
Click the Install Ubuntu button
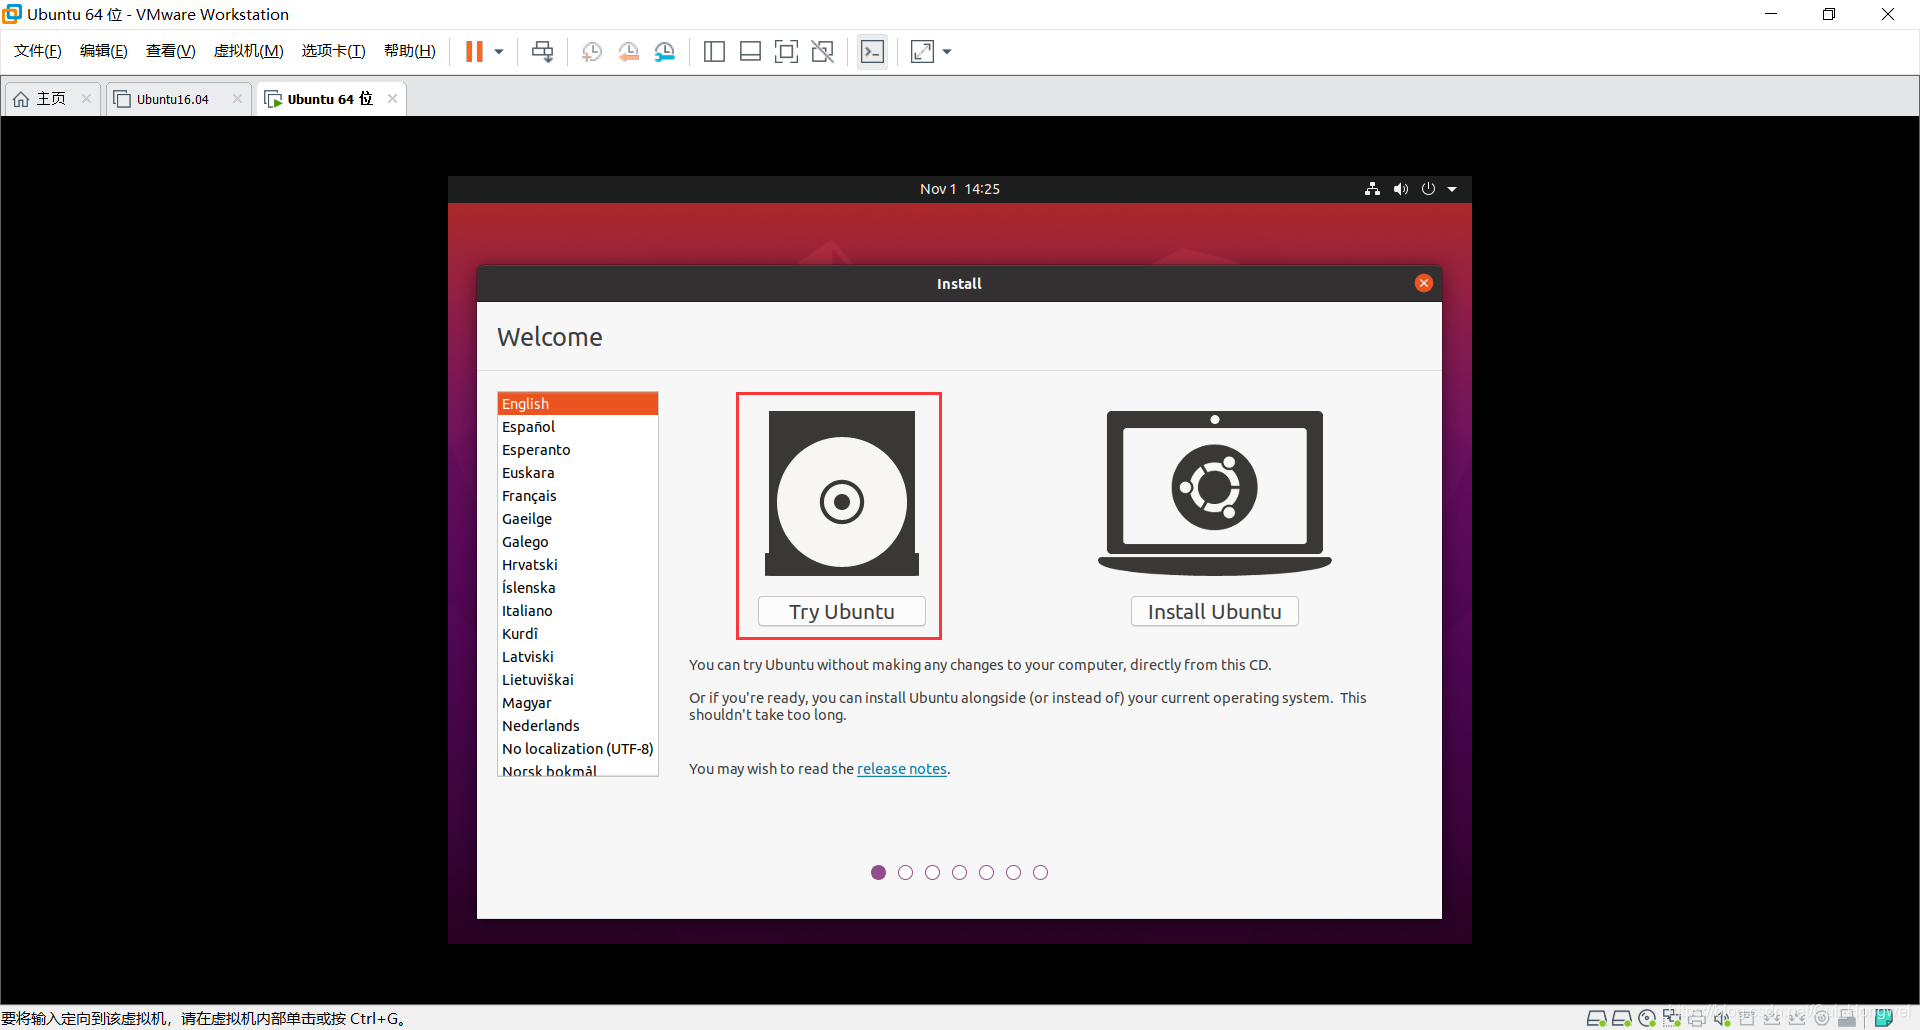[x=1214, y=611]
